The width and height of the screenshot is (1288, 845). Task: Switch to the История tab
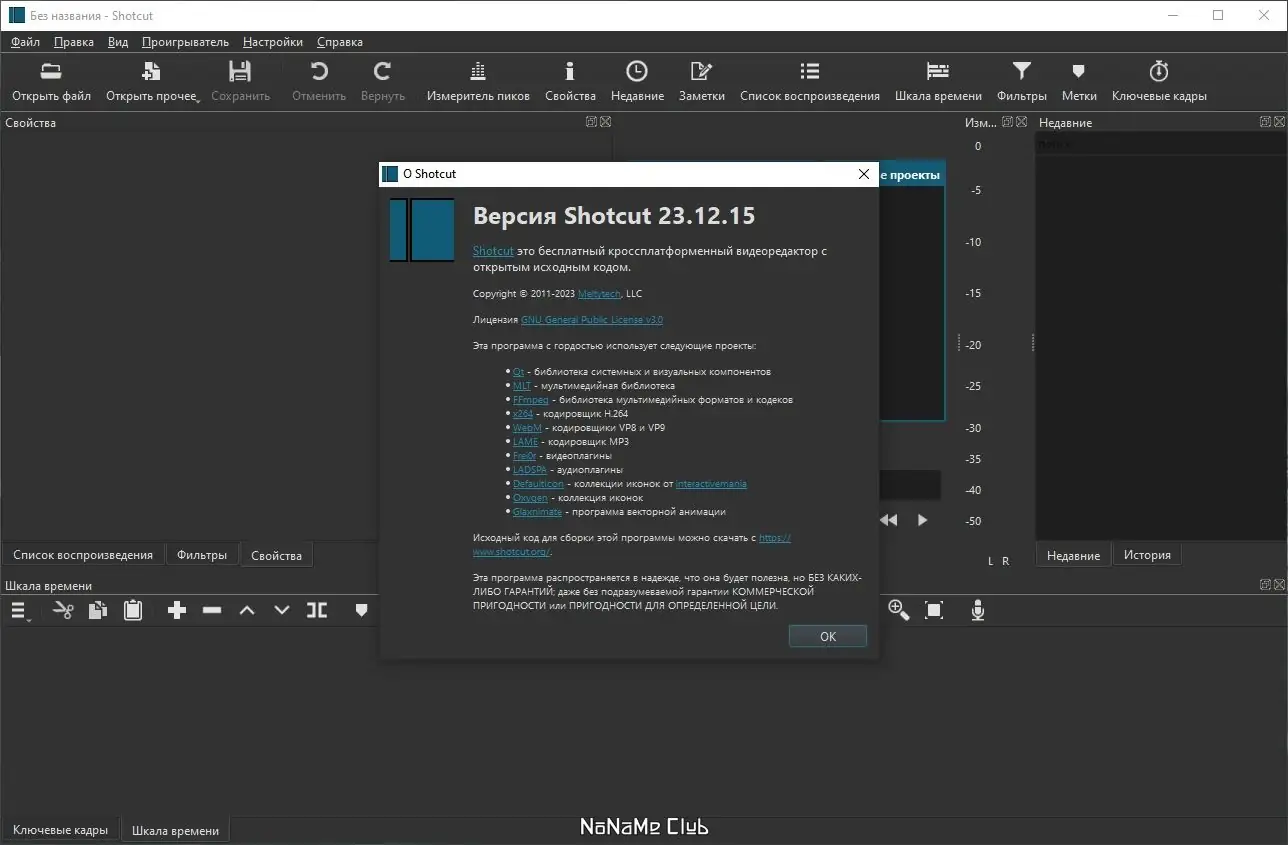click(x=1147, y=555)
